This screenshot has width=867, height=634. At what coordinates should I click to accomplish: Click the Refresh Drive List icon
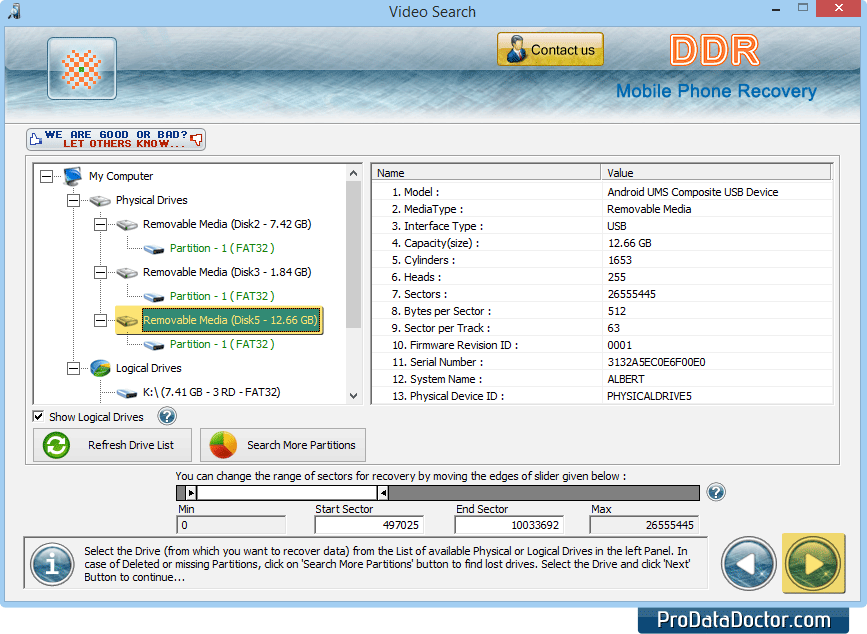pos(58,444)
